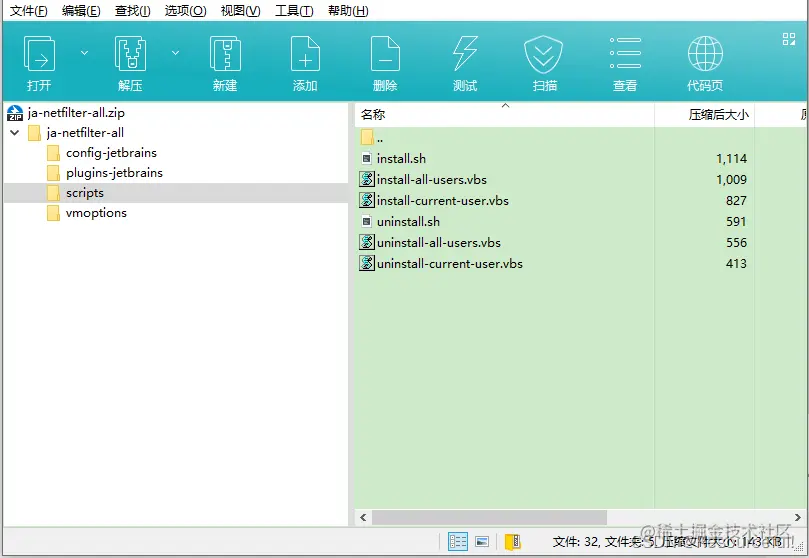This screenshot has height=558, width=809.
Task: Collapse the ja-netfilter-all folder node
Action: pyautogui.click(x=14, y=133)
